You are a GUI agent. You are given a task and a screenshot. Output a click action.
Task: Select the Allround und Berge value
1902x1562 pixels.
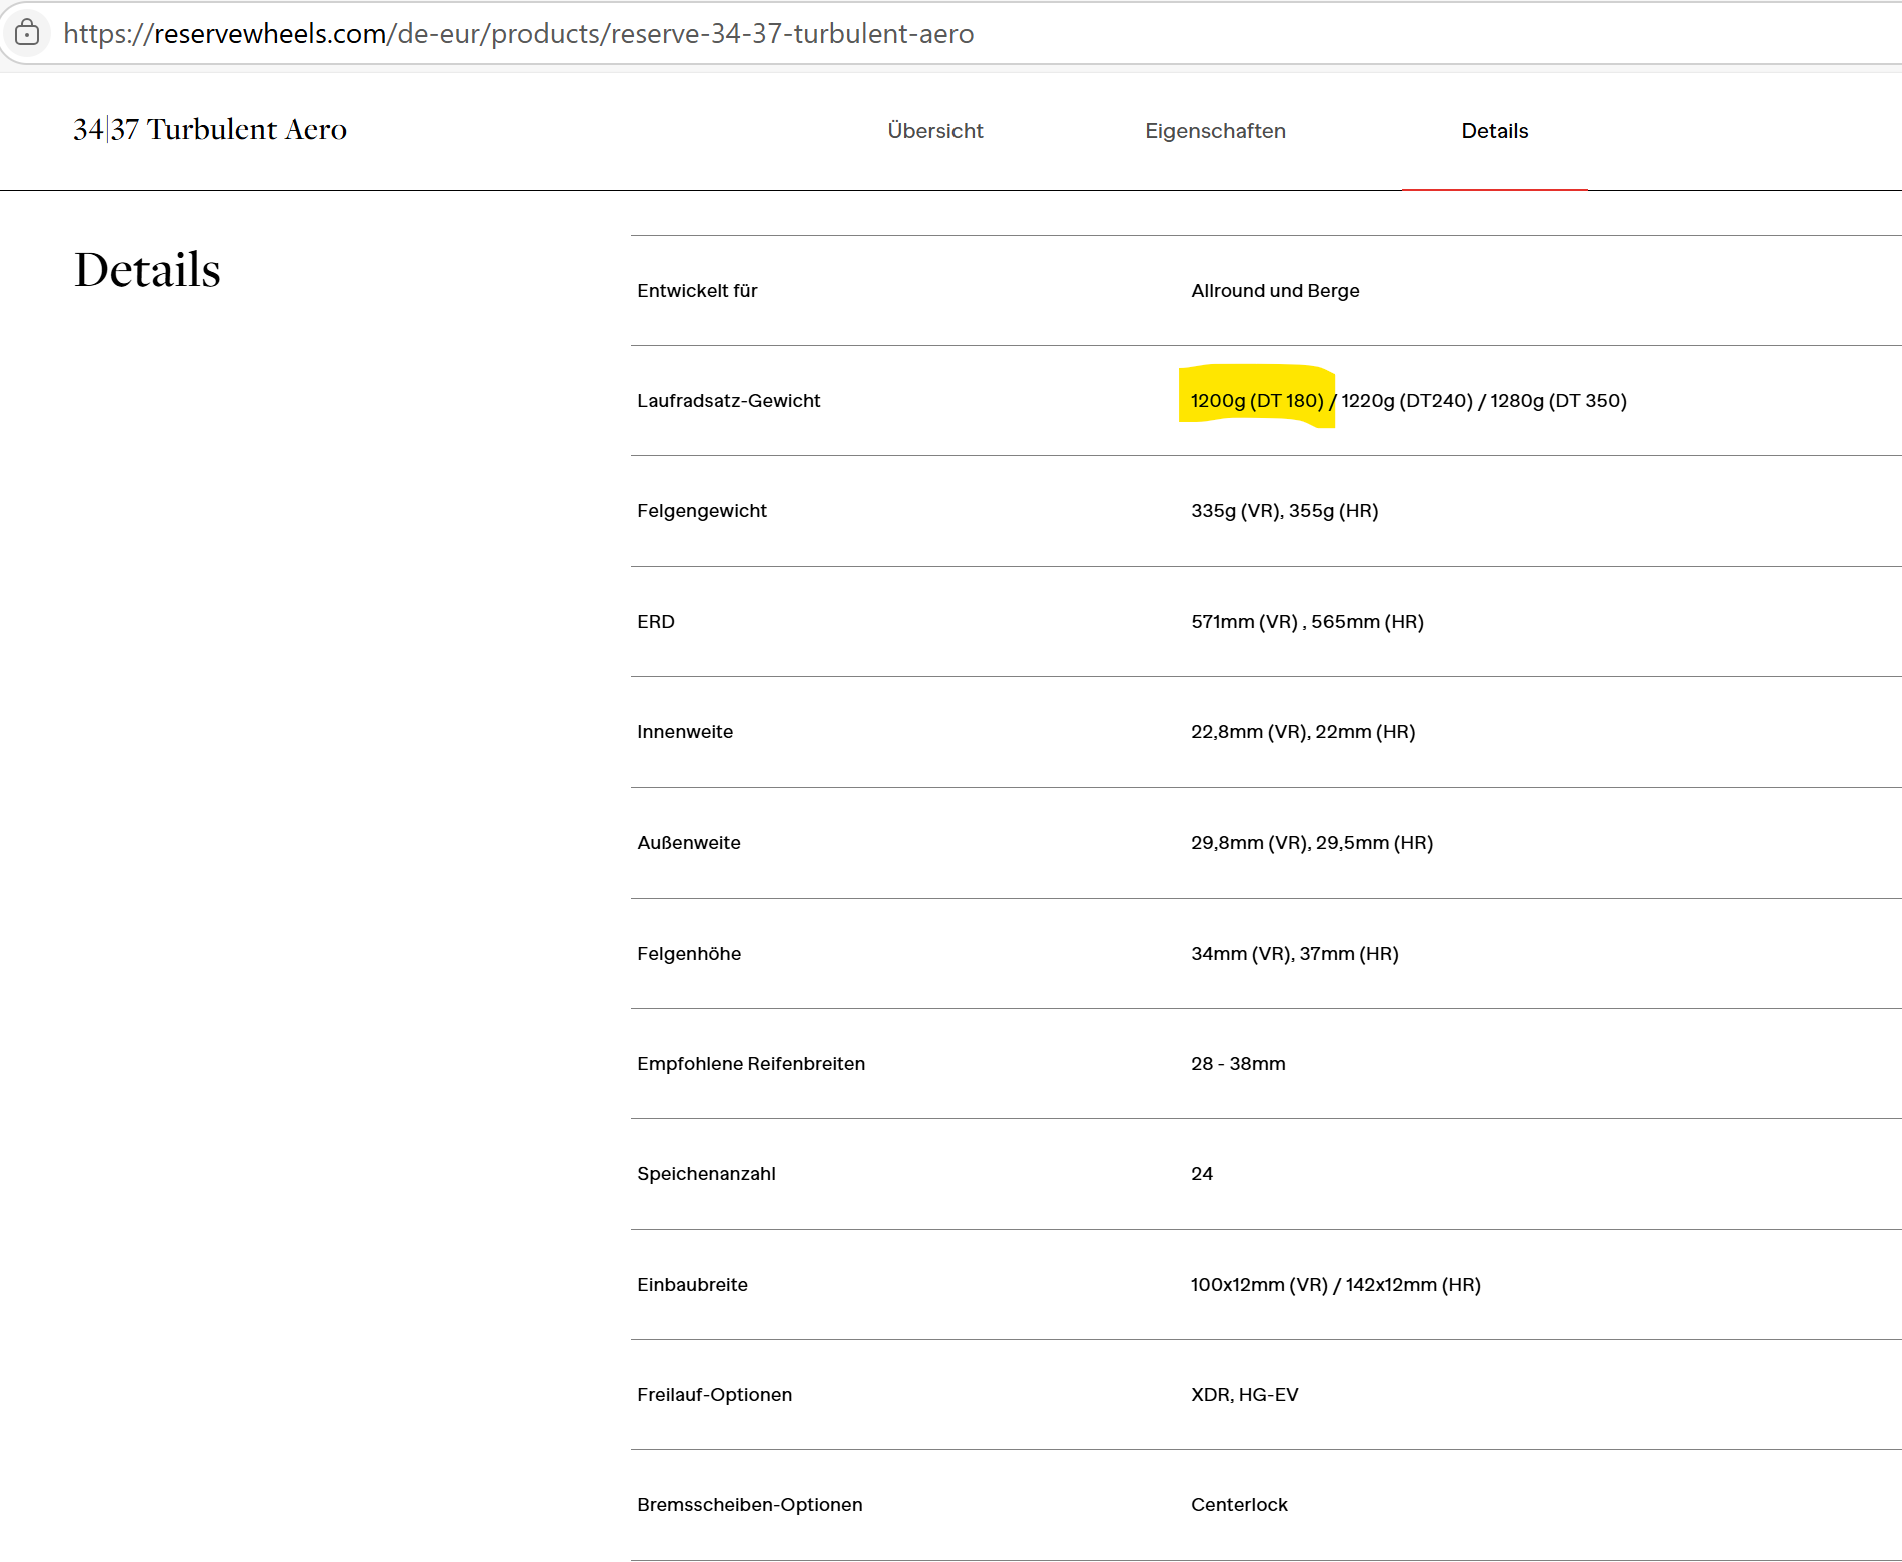[1275, 291]
